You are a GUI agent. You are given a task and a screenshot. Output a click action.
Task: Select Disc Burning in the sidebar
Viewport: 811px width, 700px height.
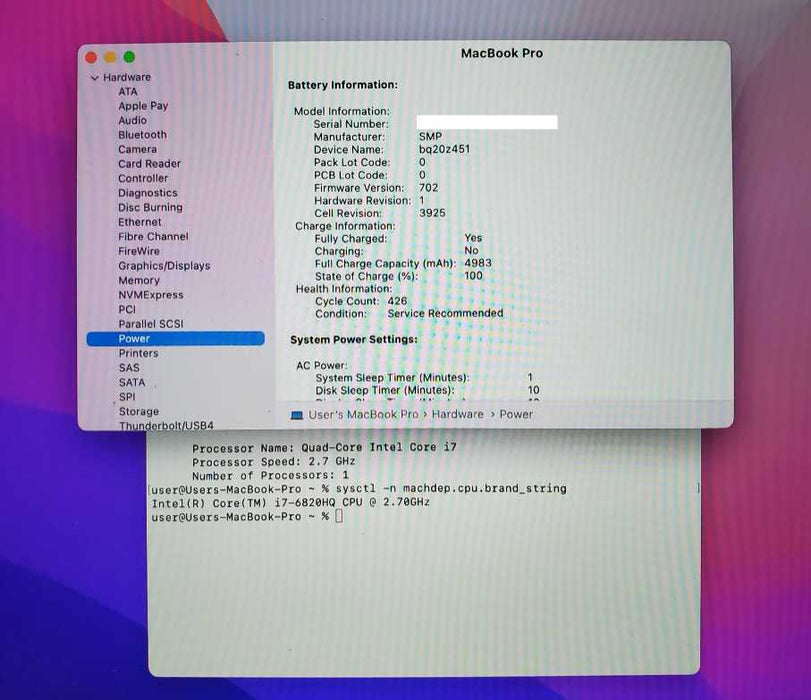[150, 207]
